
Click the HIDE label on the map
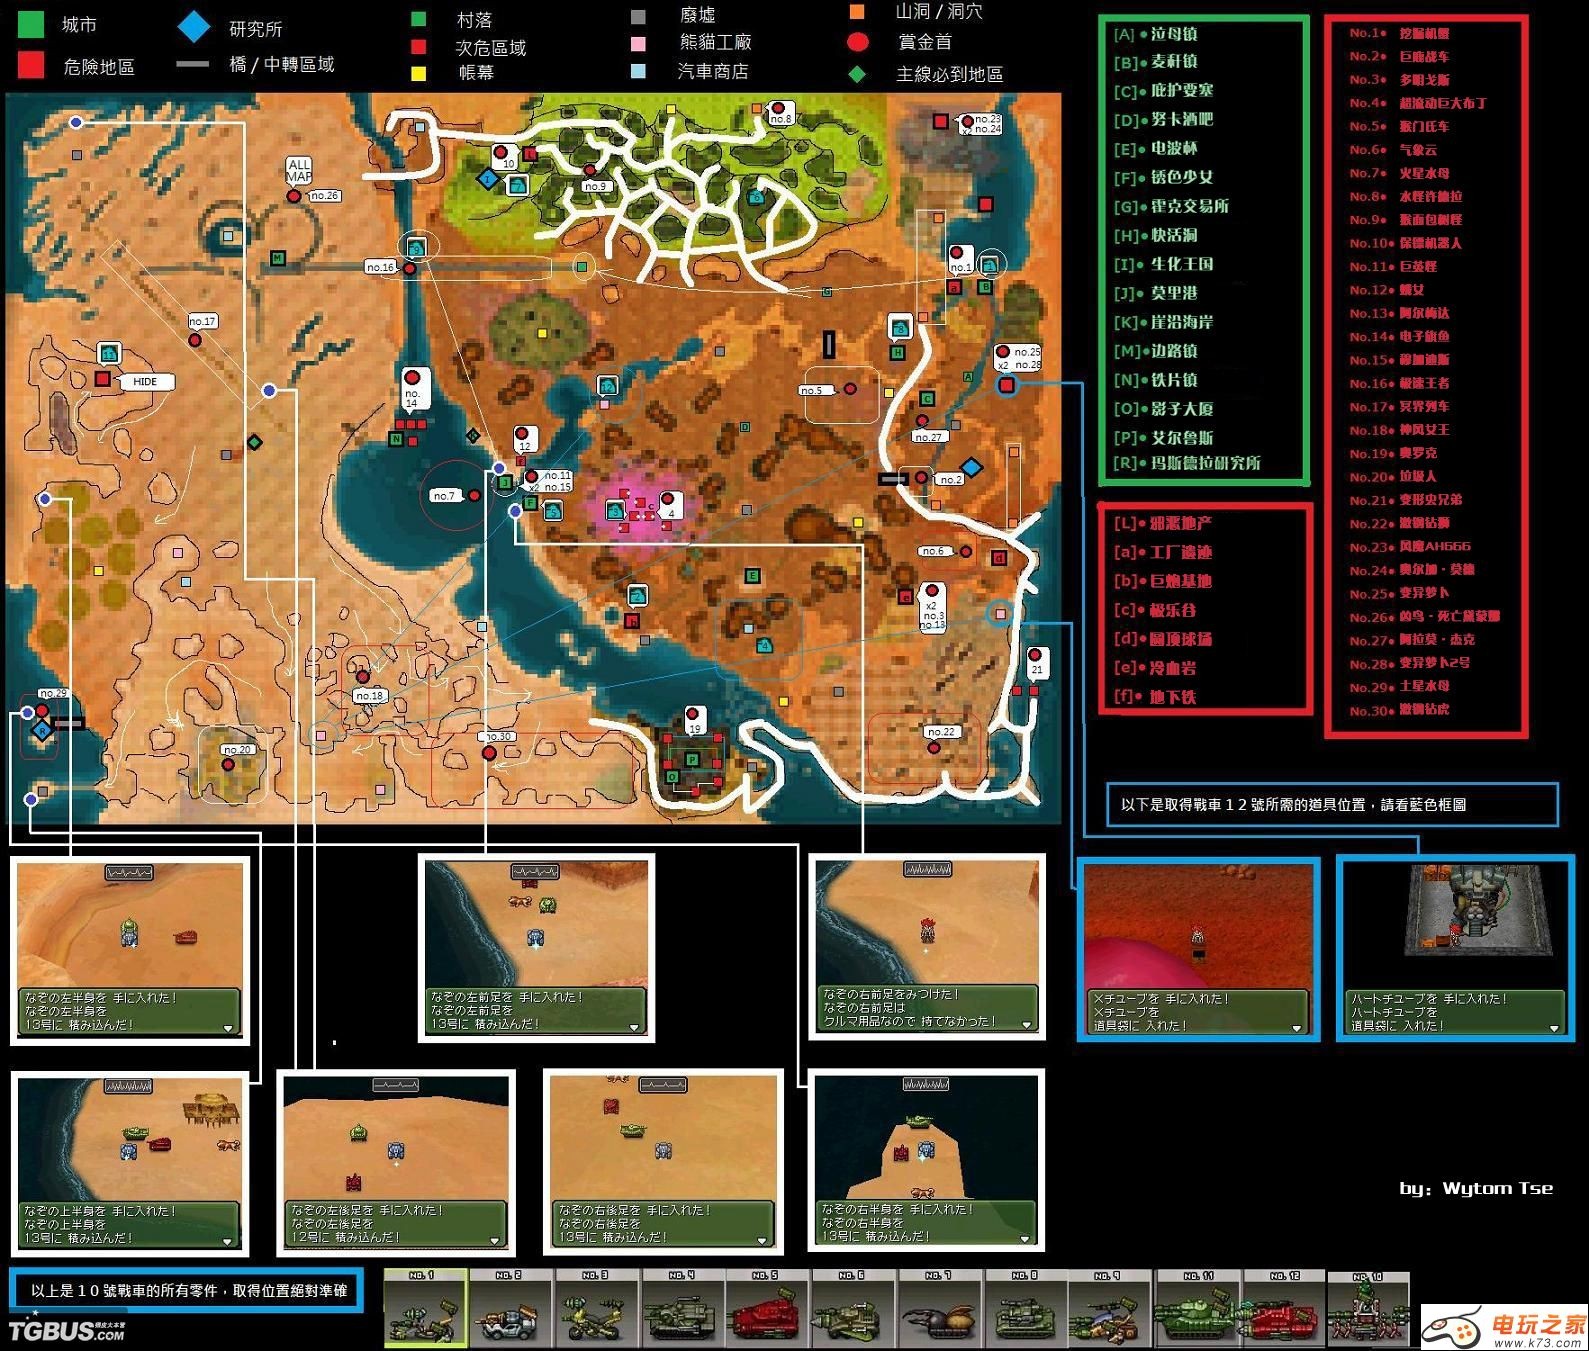click(x=145, y=381)
